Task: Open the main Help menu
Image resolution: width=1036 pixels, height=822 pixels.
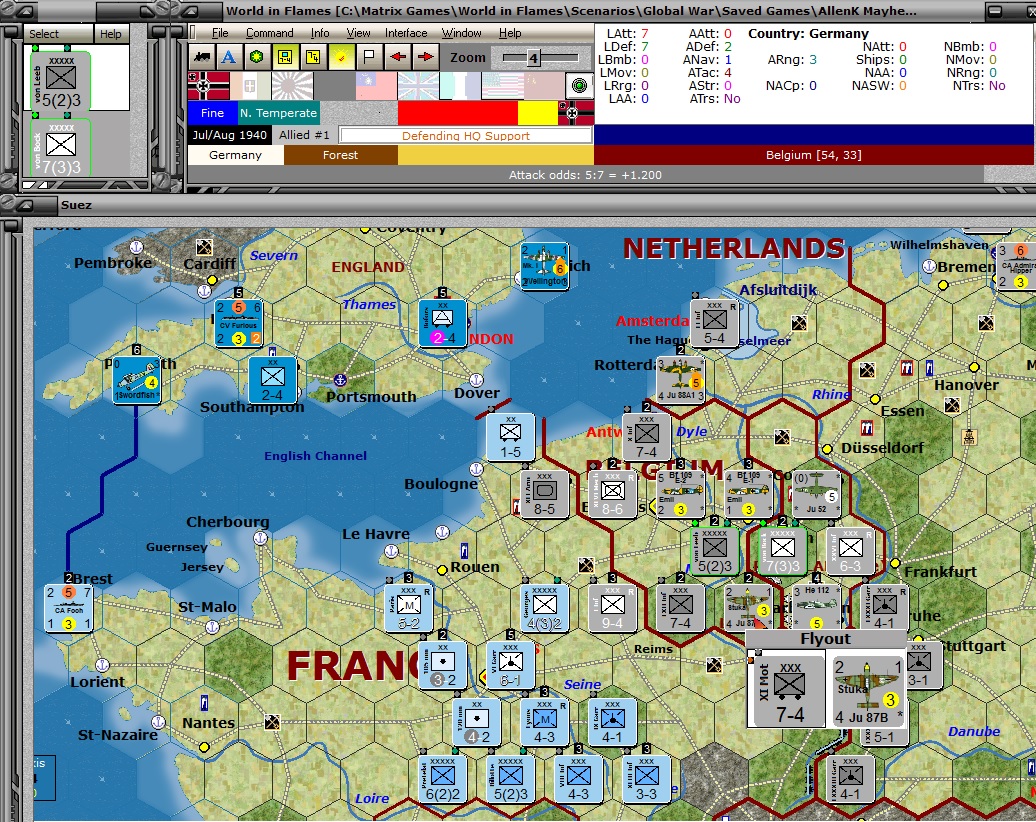Action: 509,33
